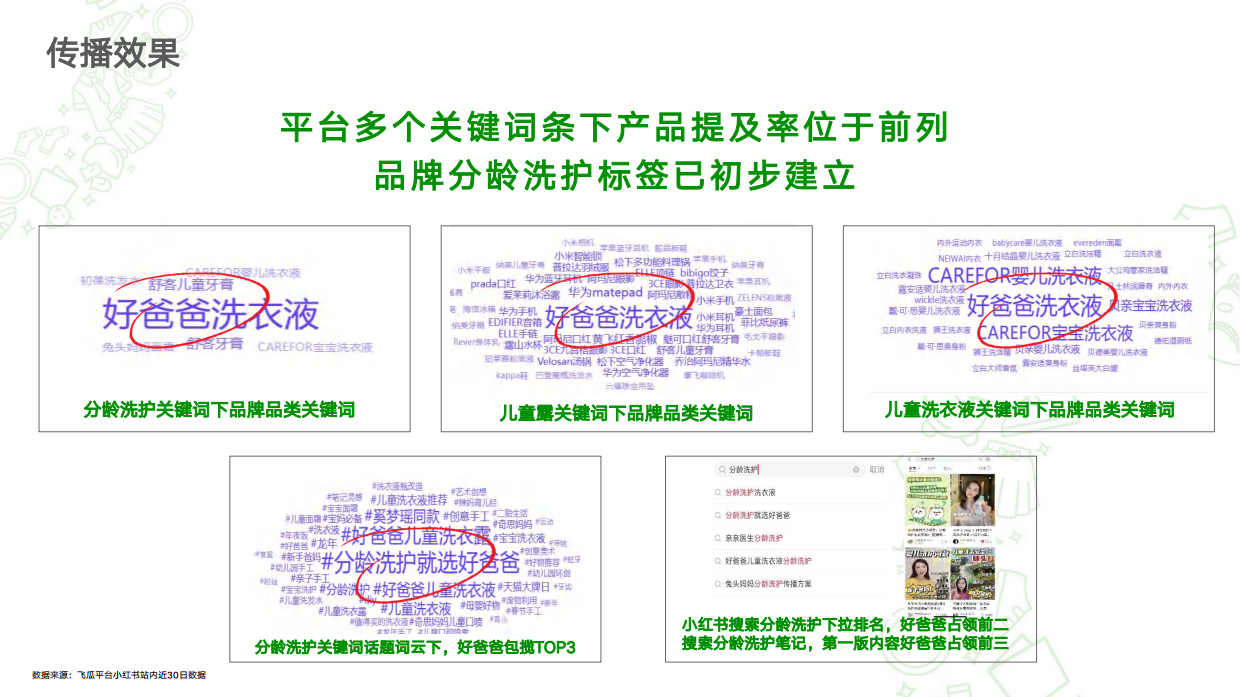Open the note thumbnail of a woman in yellow
Screen dimensions: 1240x697
tap(927, 573)
